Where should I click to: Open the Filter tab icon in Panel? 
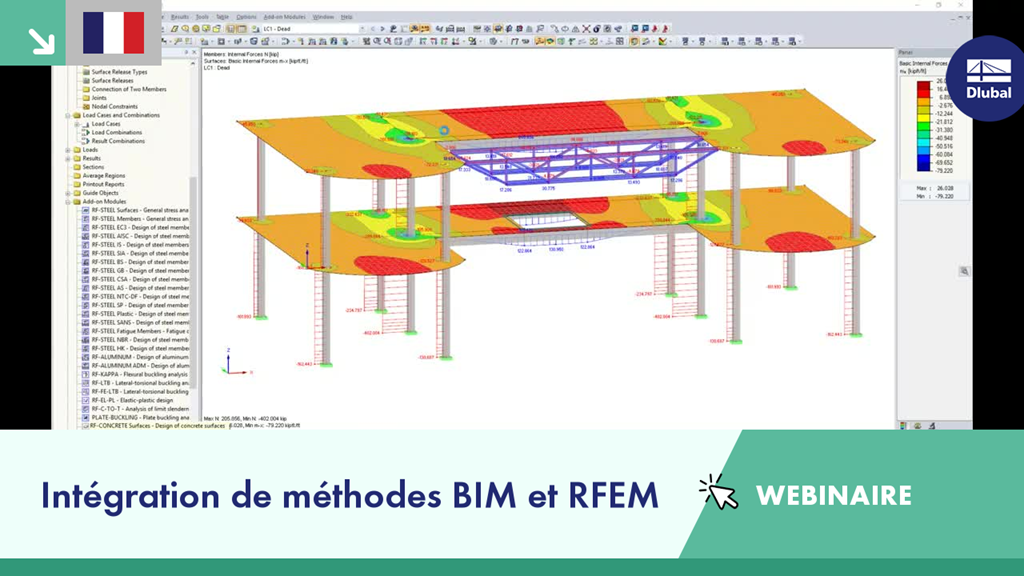[x=932, y=426]
